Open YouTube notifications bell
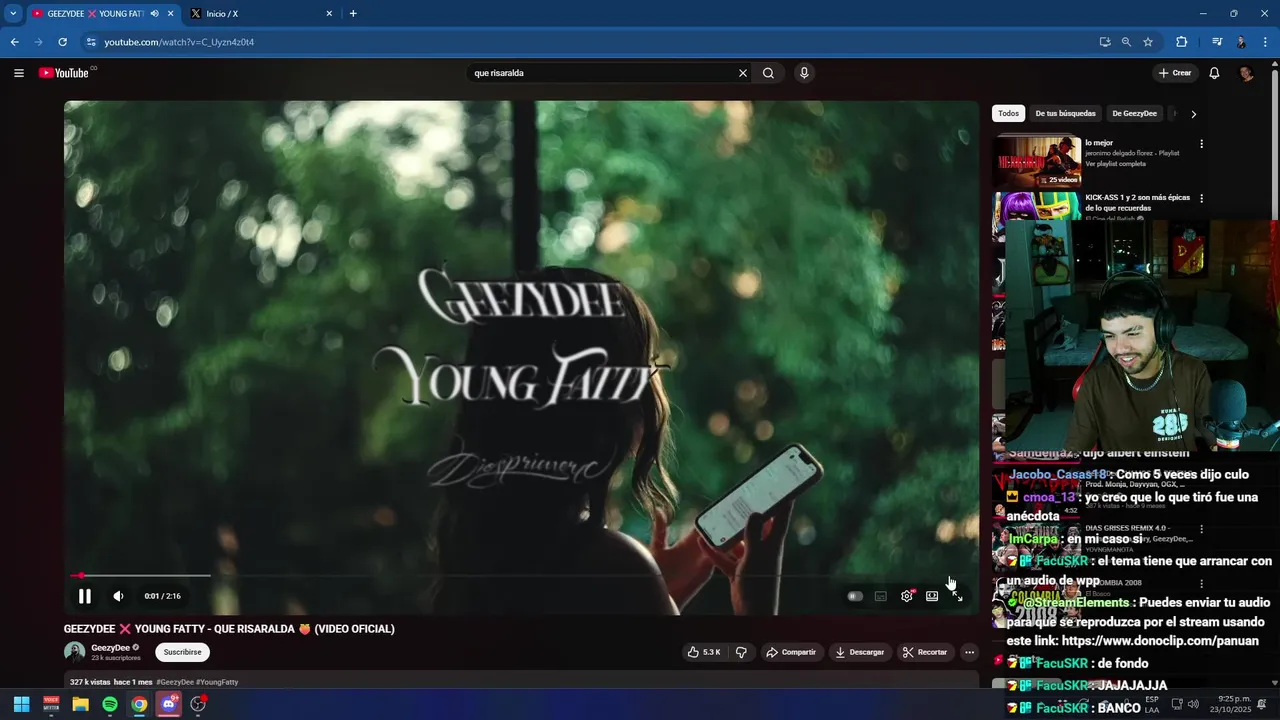 [x=1214, y=73]
